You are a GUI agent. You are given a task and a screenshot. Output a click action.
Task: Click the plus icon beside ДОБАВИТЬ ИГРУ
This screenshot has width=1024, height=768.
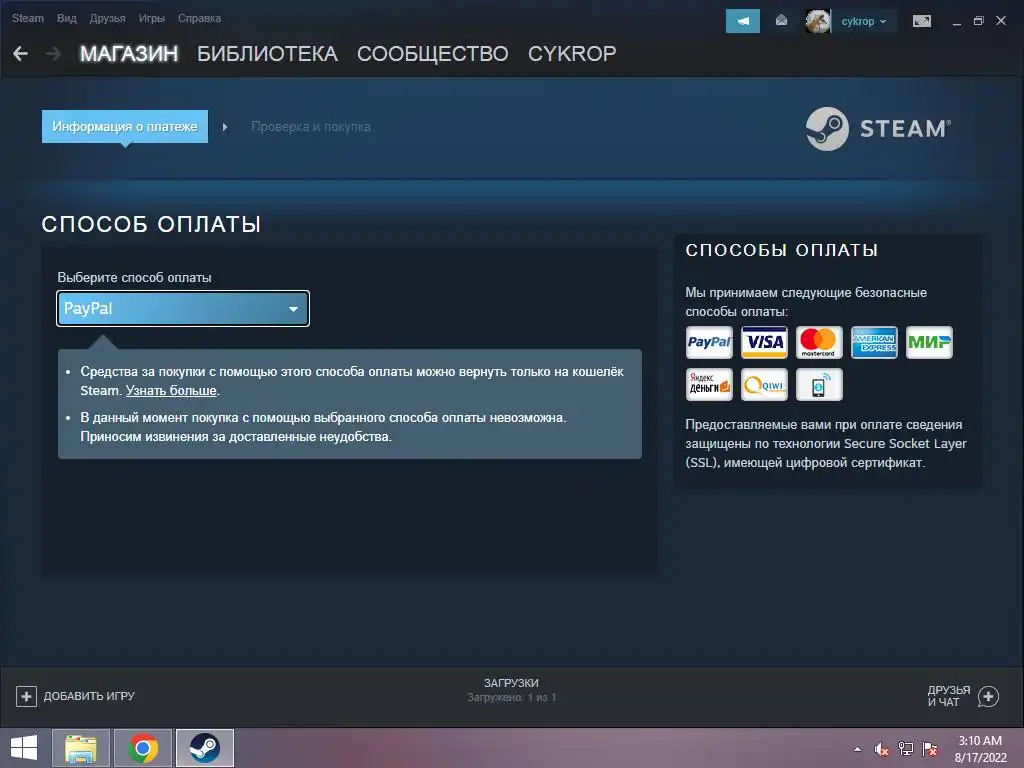click(x=26, y=696)
